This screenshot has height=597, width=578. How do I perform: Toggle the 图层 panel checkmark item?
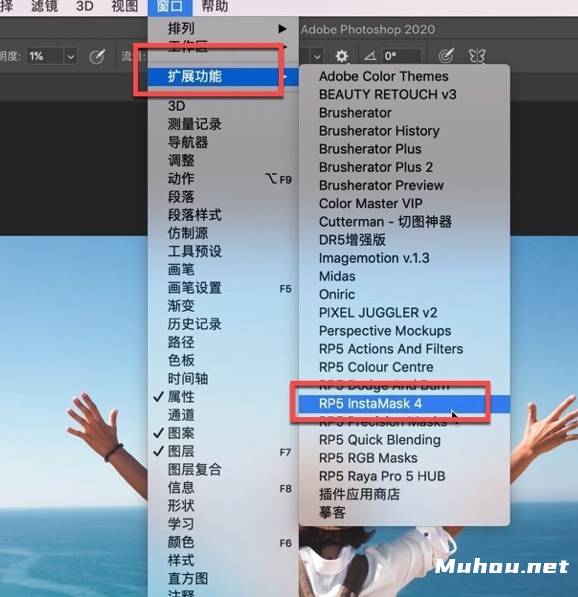(223, 451)
